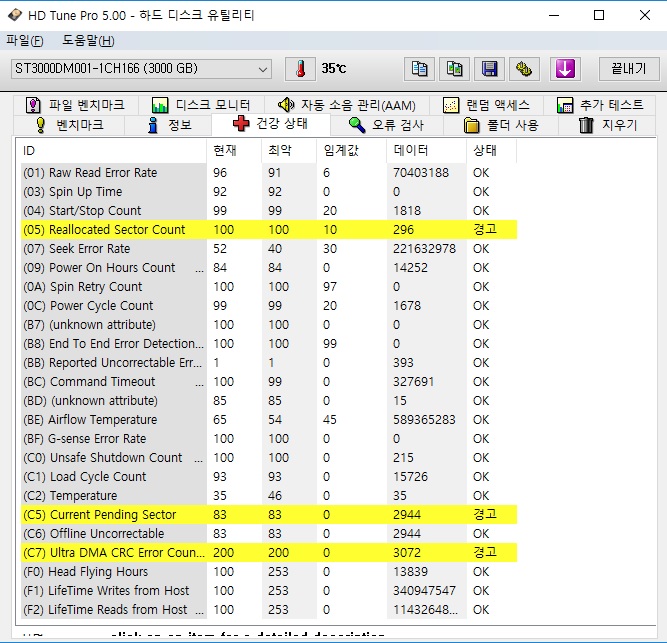Select the 건강 상태 health tab

click(271, 124)
